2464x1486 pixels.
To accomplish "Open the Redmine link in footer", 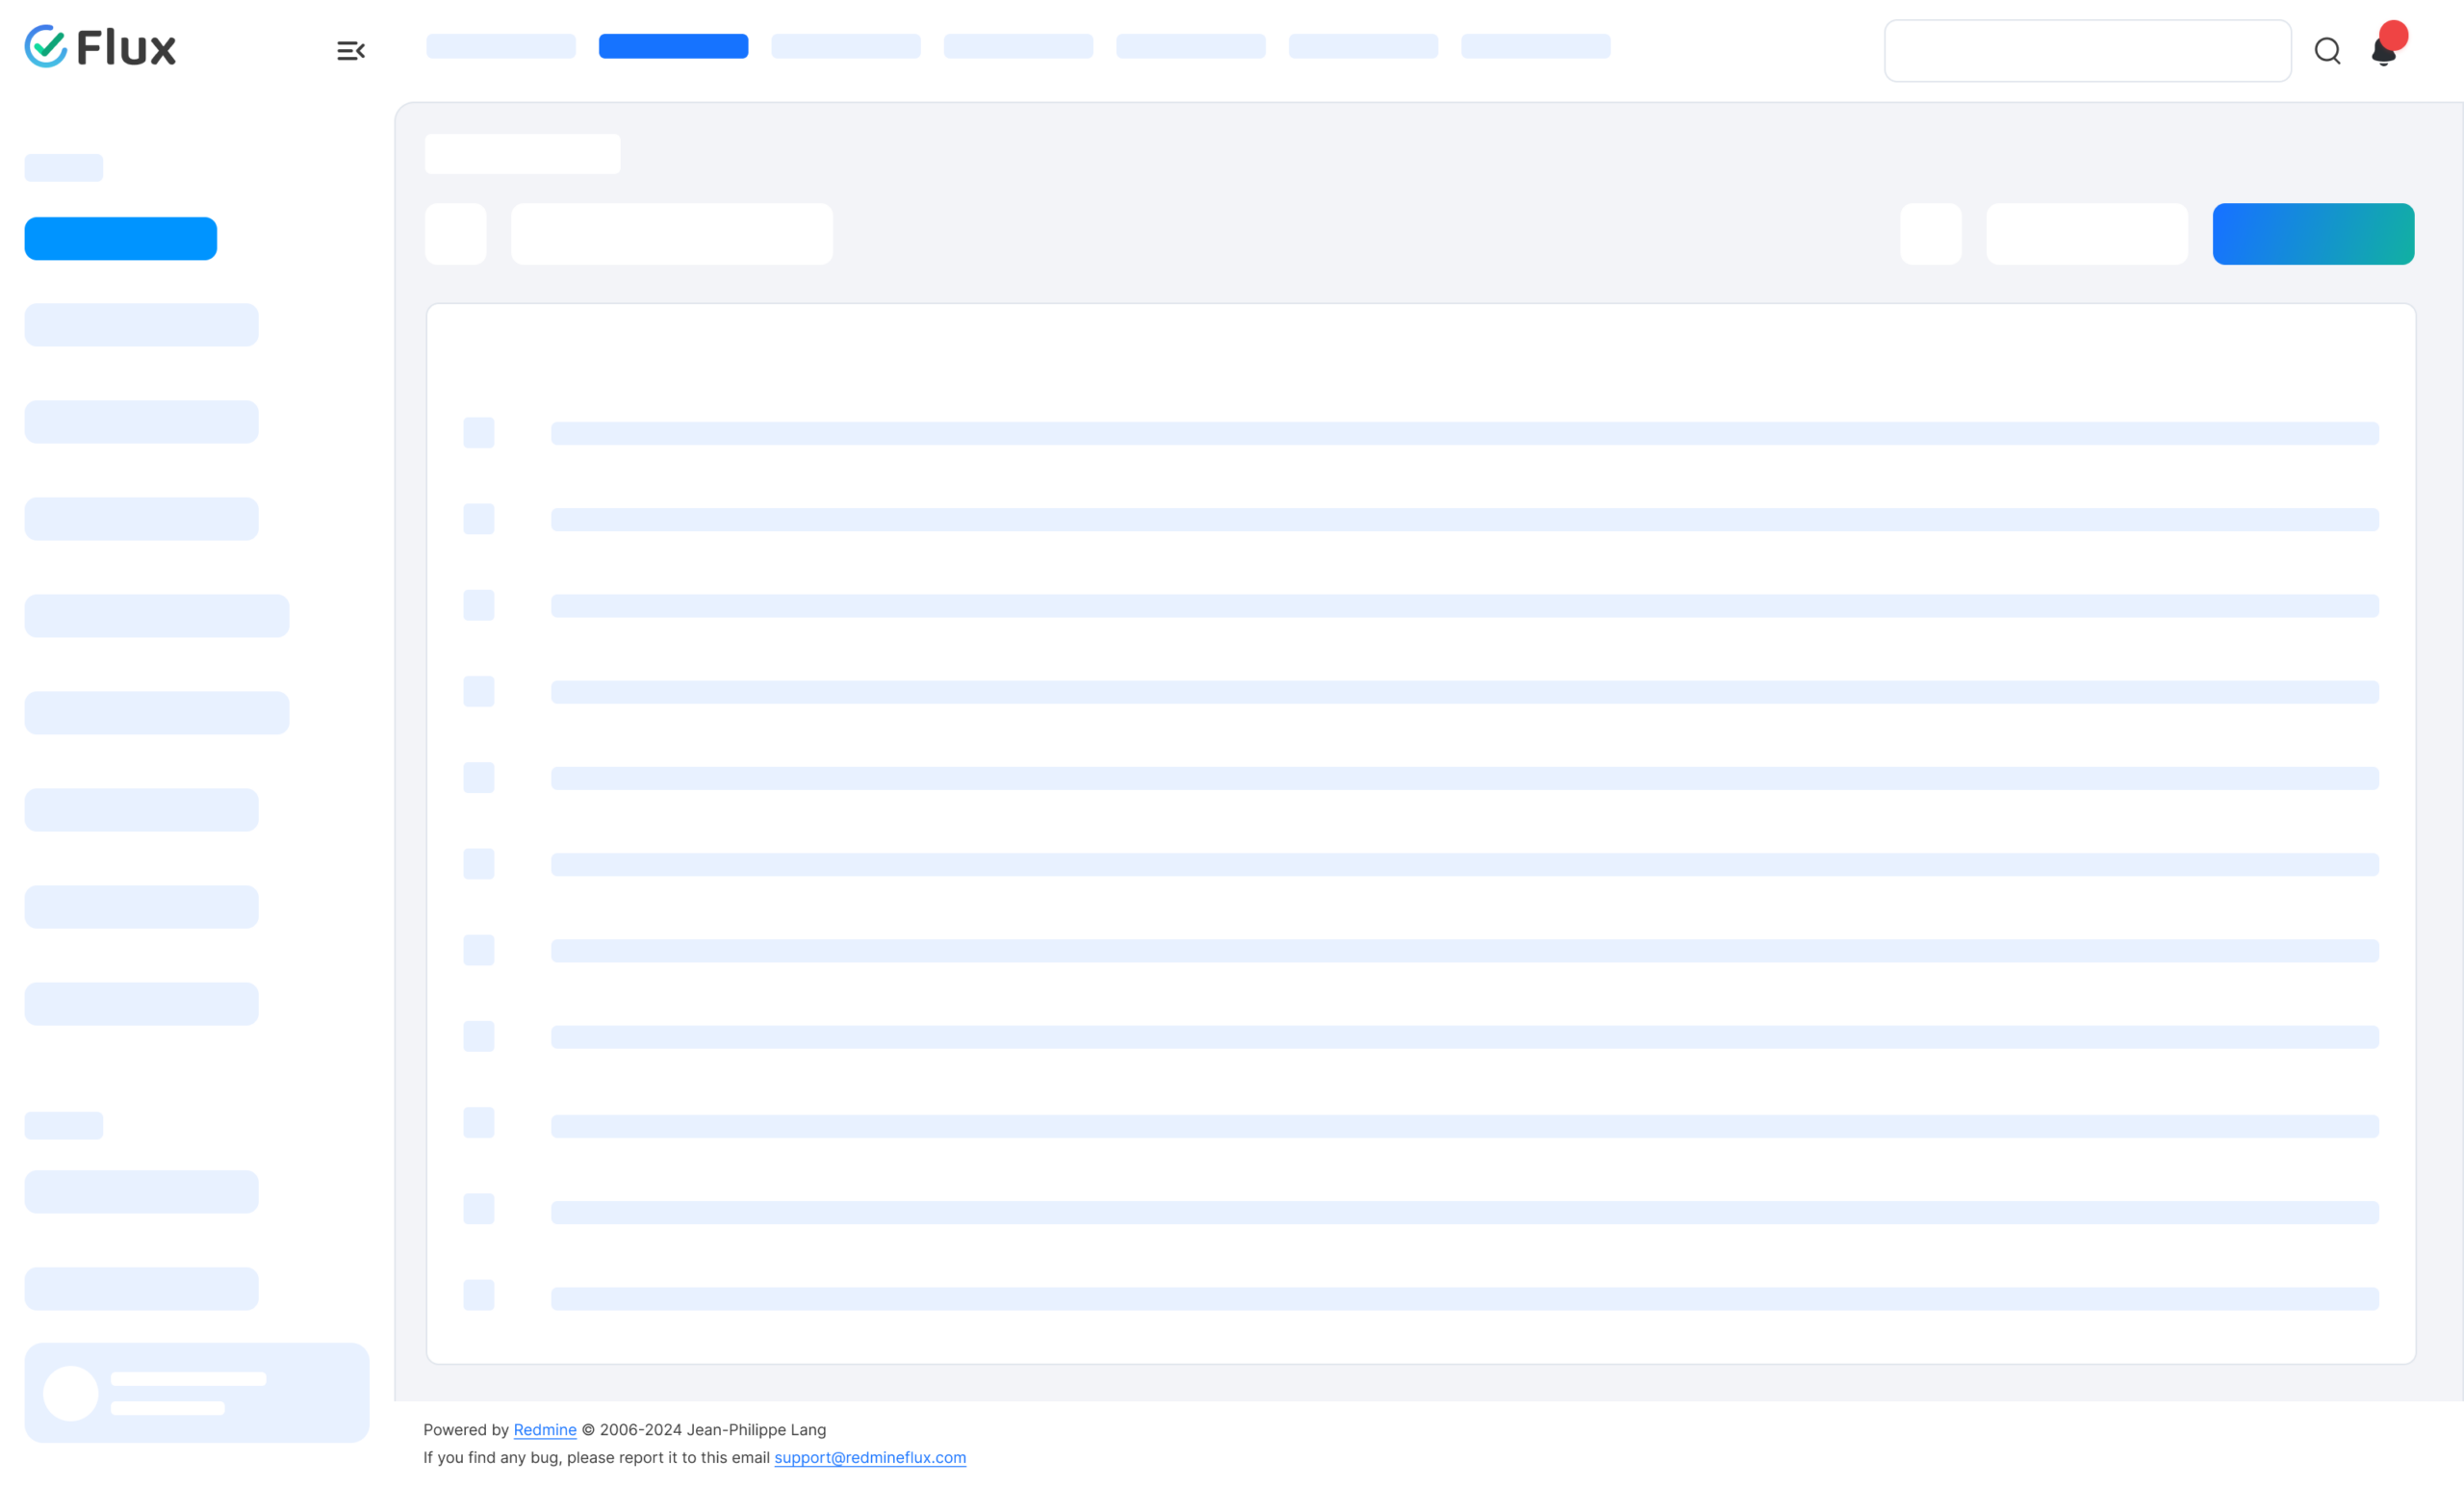I will [x=545, y=1429].
